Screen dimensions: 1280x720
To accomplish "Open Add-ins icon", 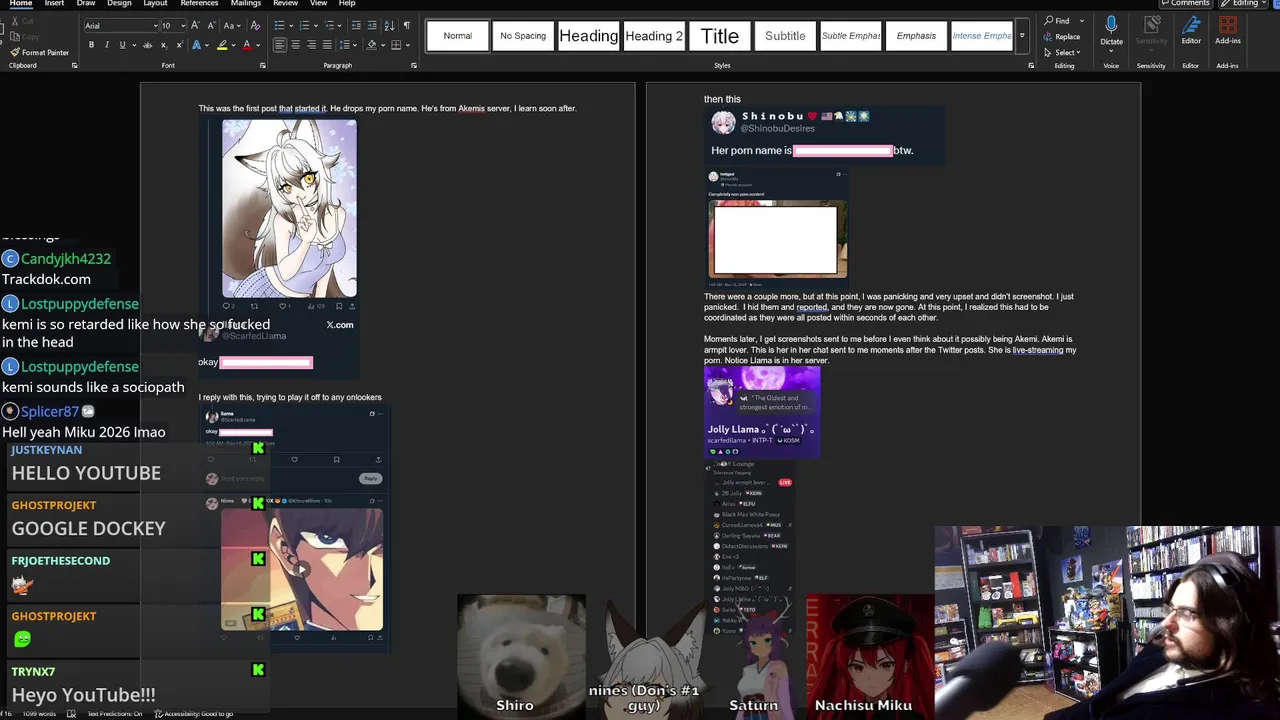I will click(1228, 32).
